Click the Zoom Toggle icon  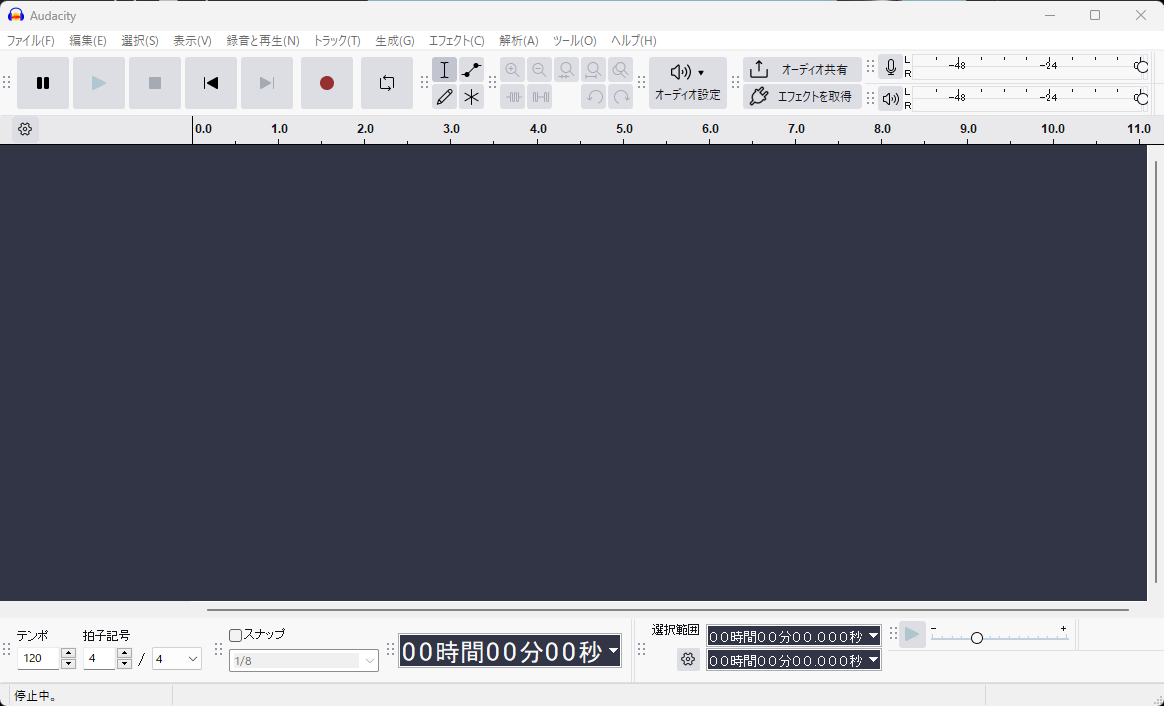tap(620, 70)
